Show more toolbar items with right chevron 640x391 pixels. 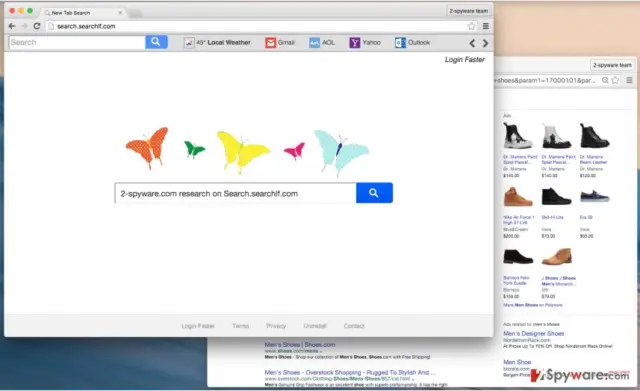pos(485,43)
